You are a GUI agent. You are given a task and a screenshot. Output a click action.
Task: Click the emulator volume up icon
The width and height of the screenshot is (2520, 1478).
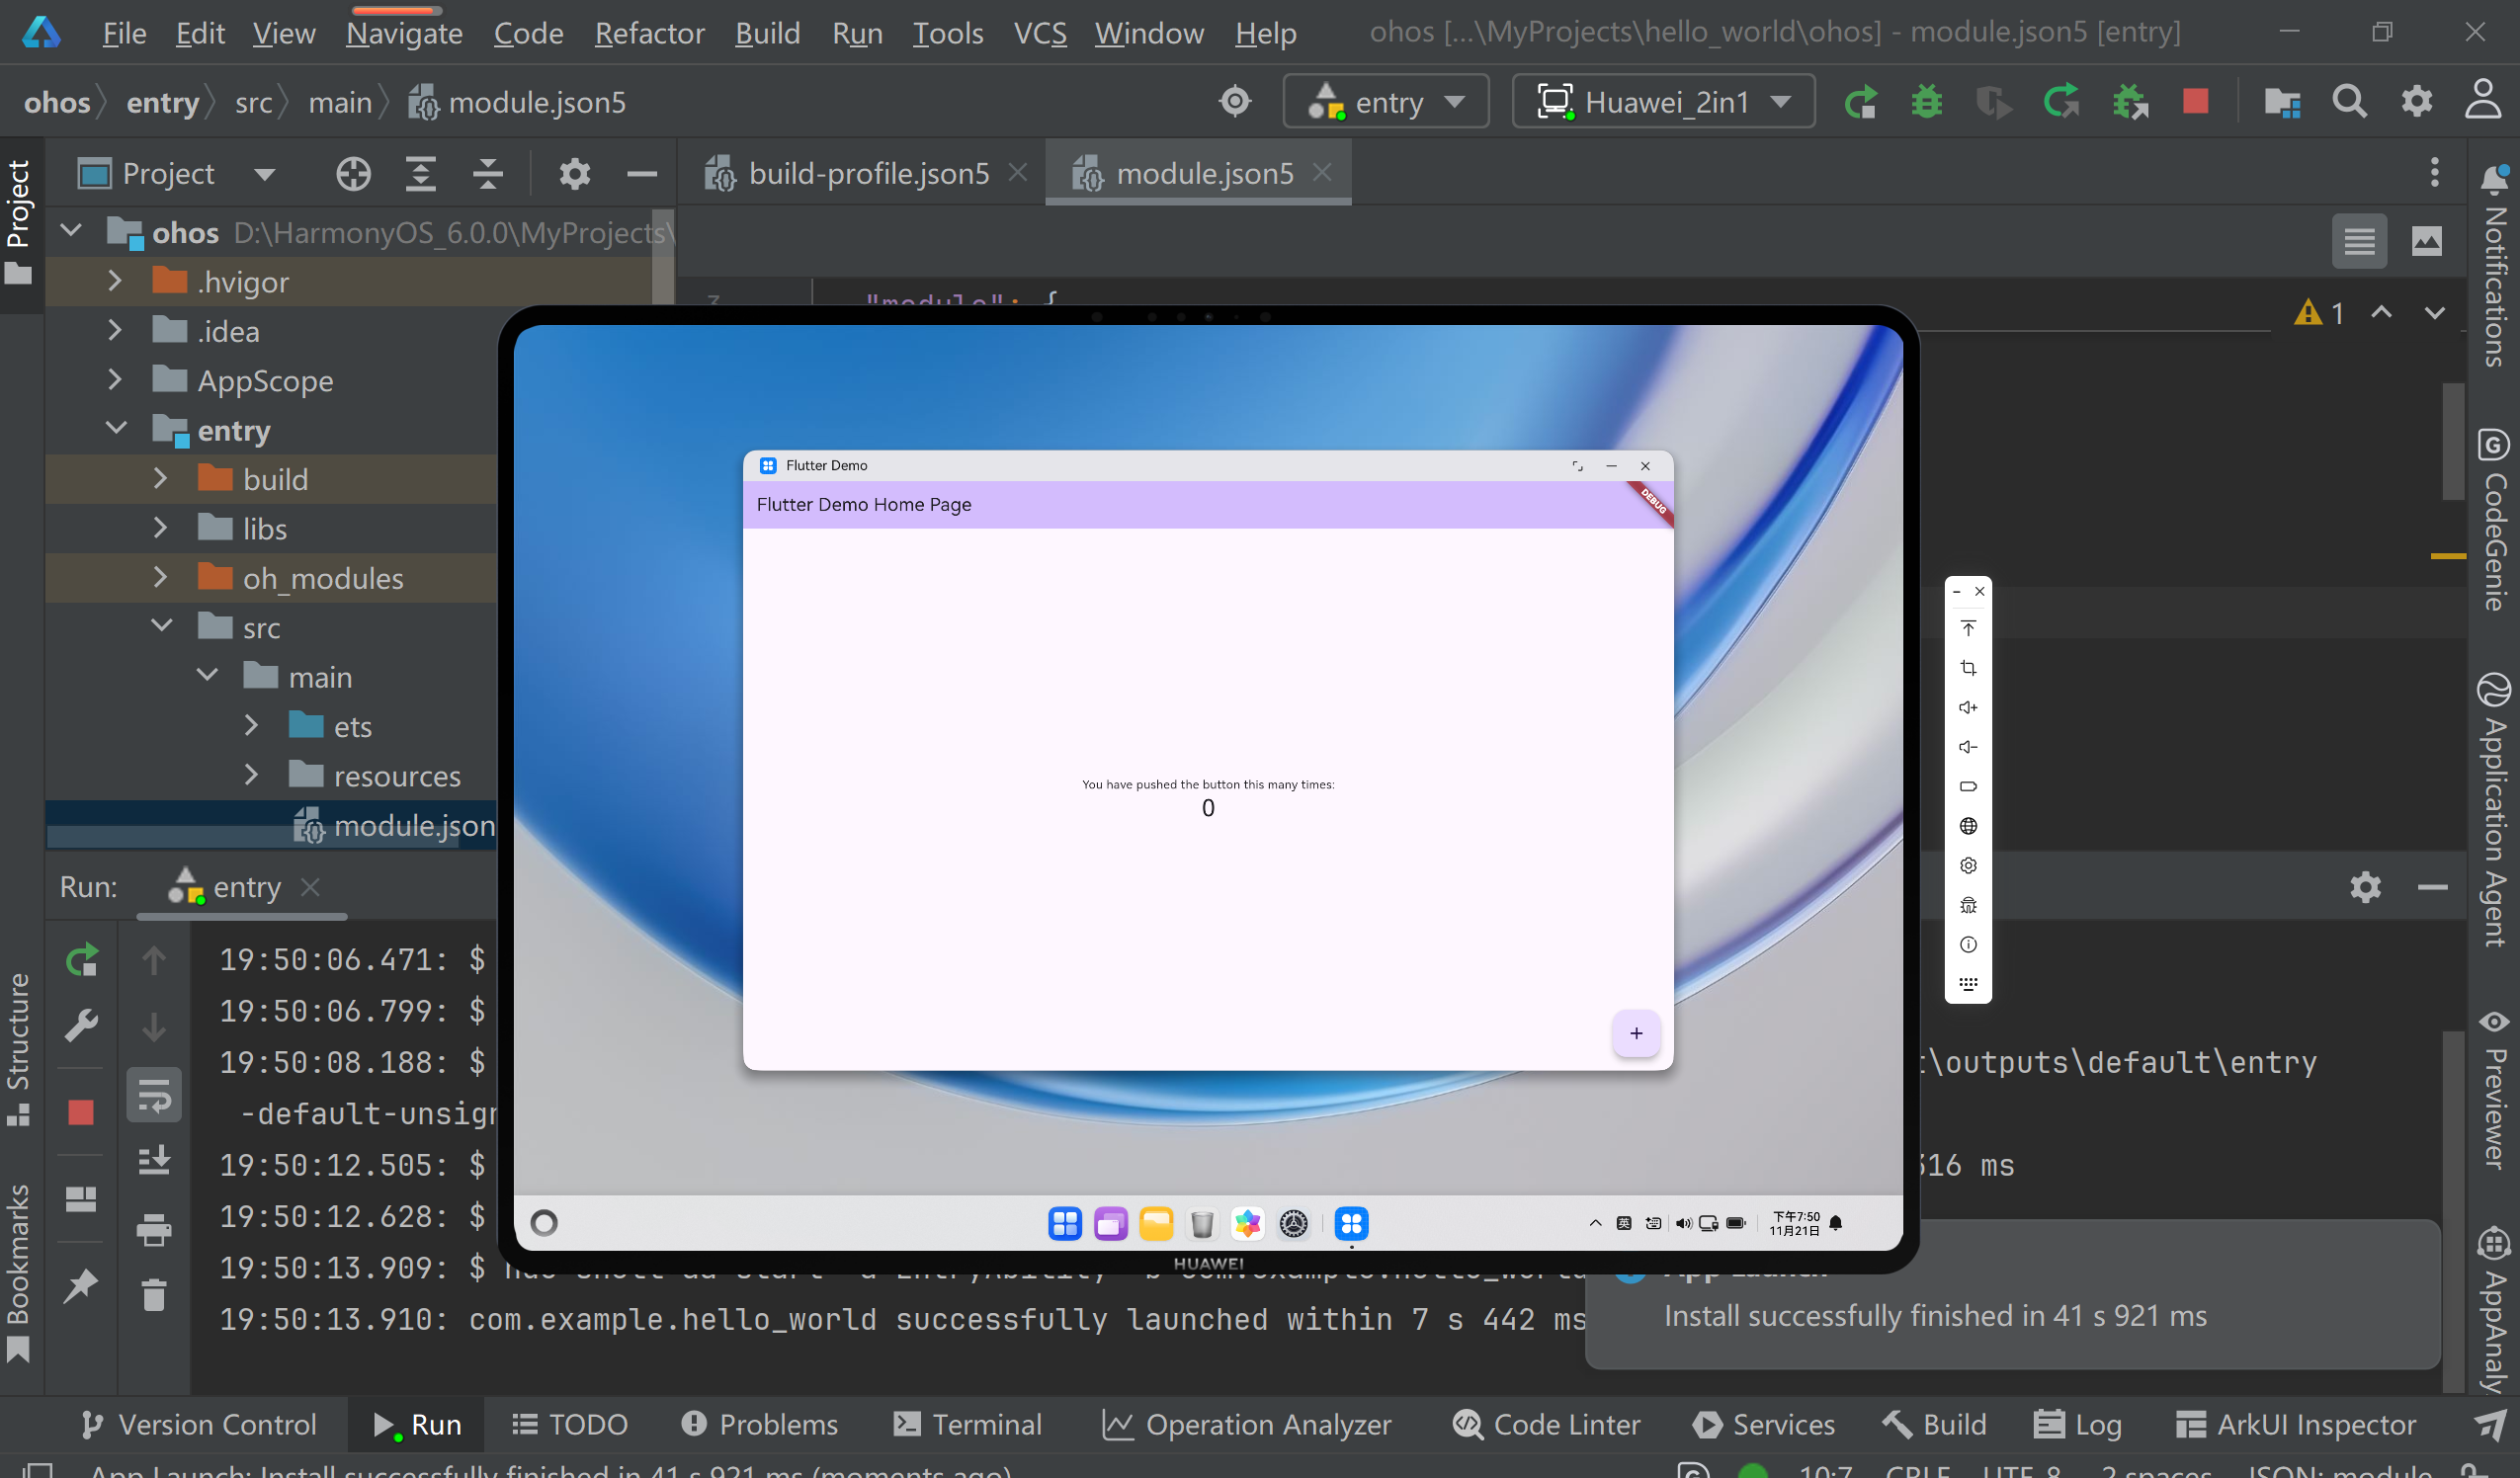(x=1968, y=708)
